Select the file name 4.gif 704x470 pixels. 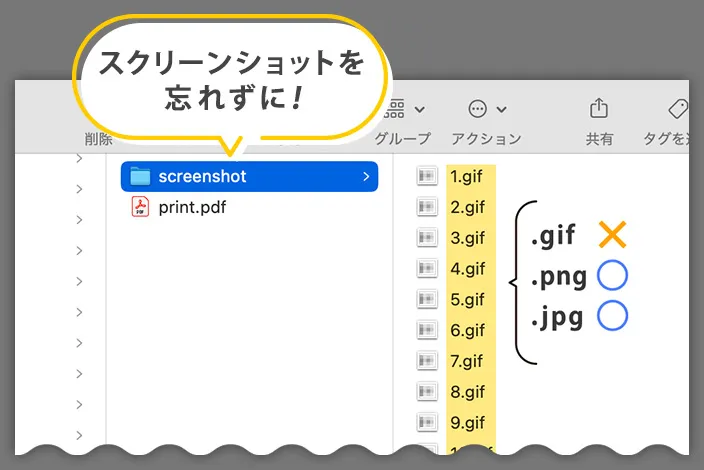point(468,269)
